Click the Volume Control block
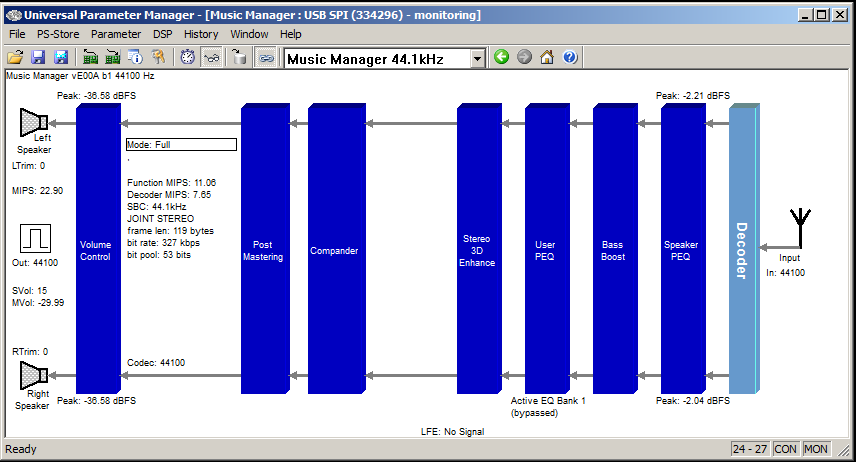Viewport: 856px width, 462px height. pos(96,250)
